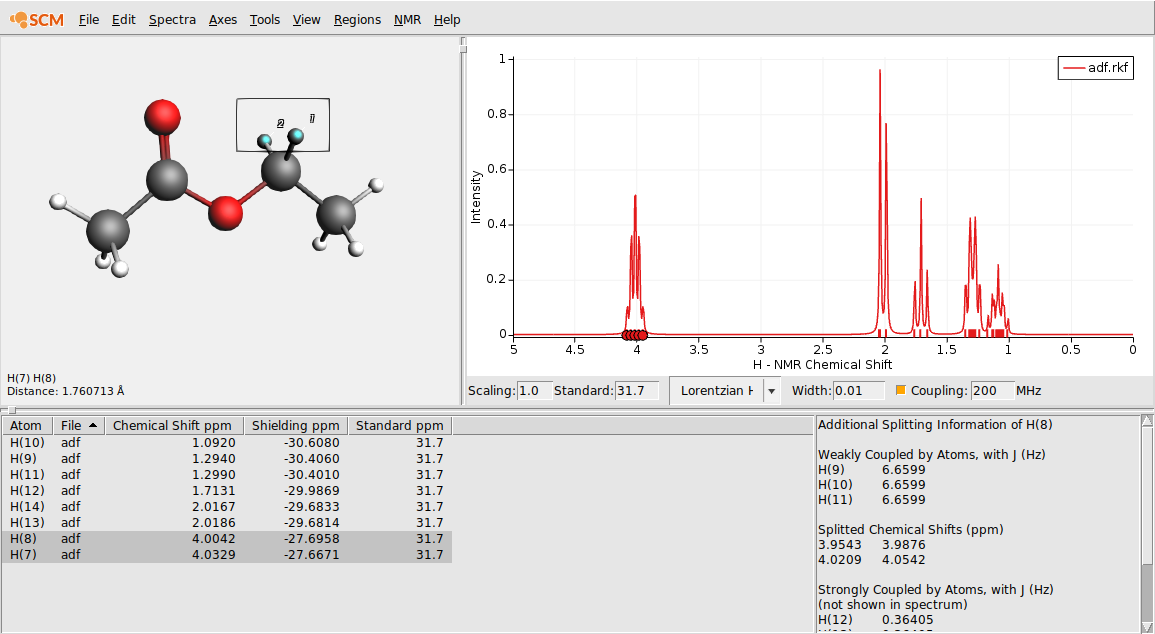Click red peak markers near 4 ppm
The image size is (1155, 634).
pos(634,335)
